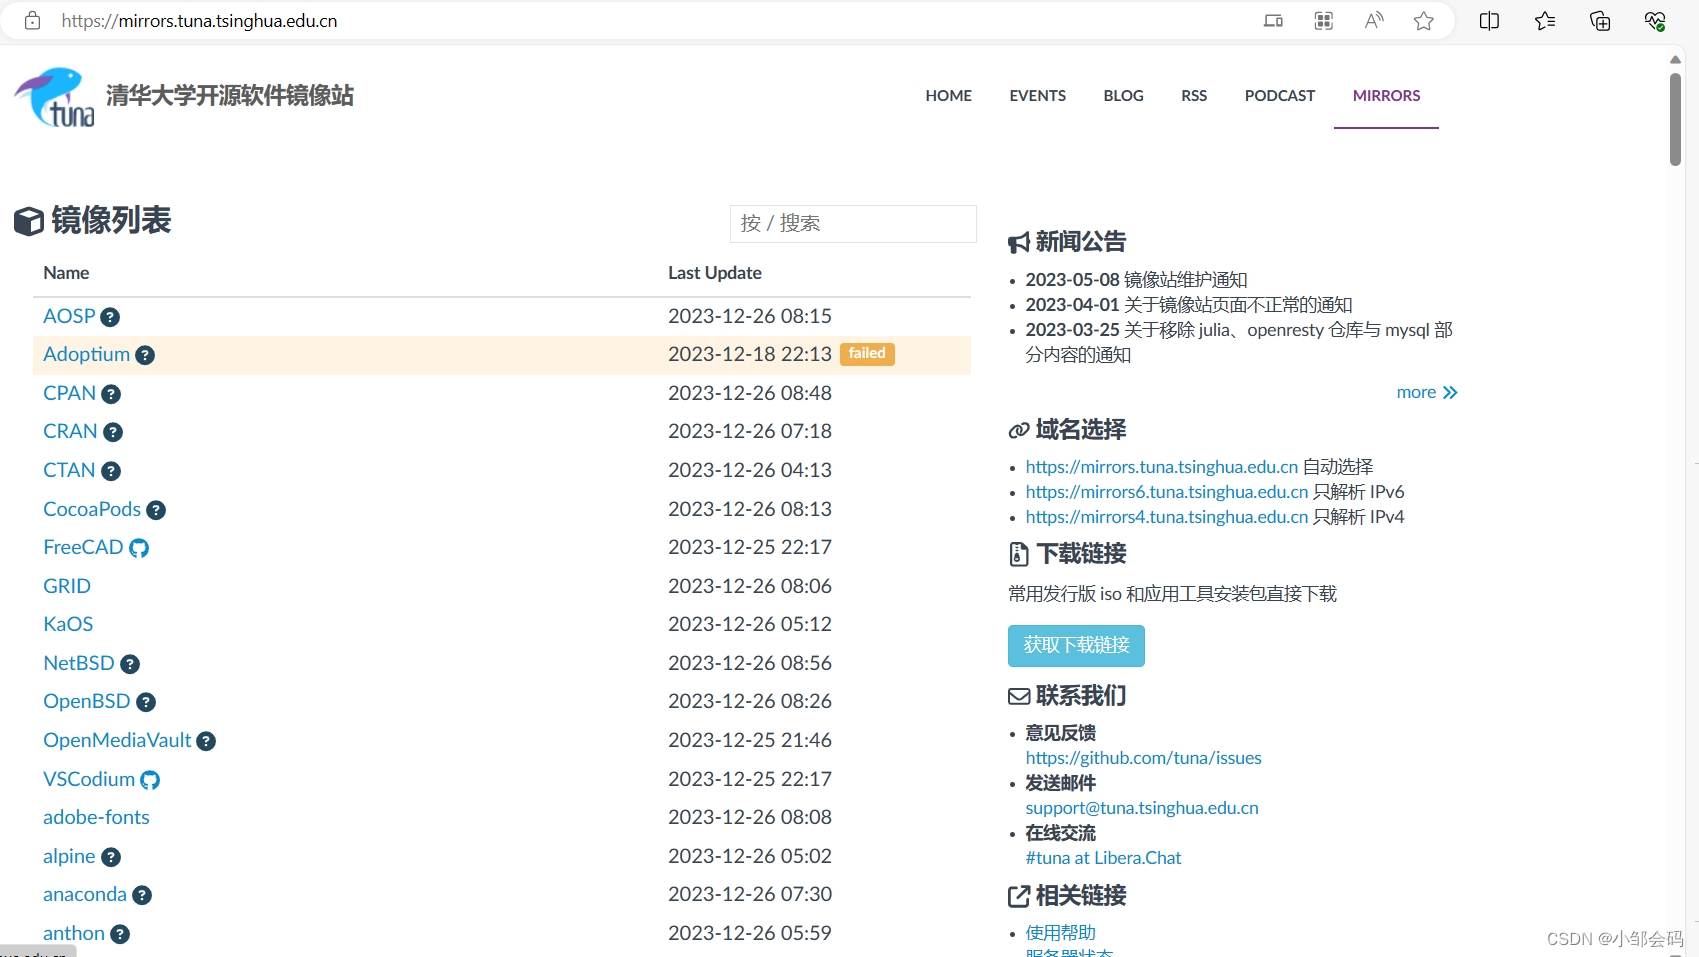Open the CocoaPods help question-mark icon
Screen dimensions: 1699x957
pos(156,510)
